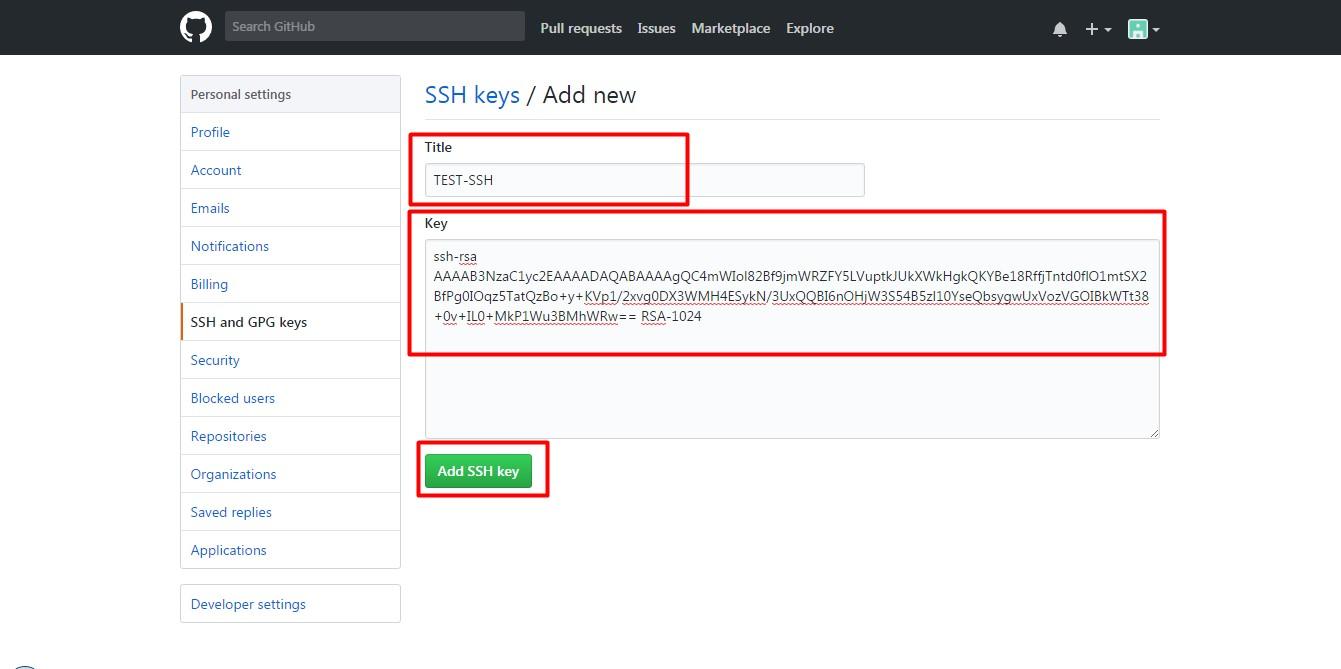The image size is (1341, 669).
Task: Click the Title field containing TEST-SSH
Action: [x=644, y=180]
